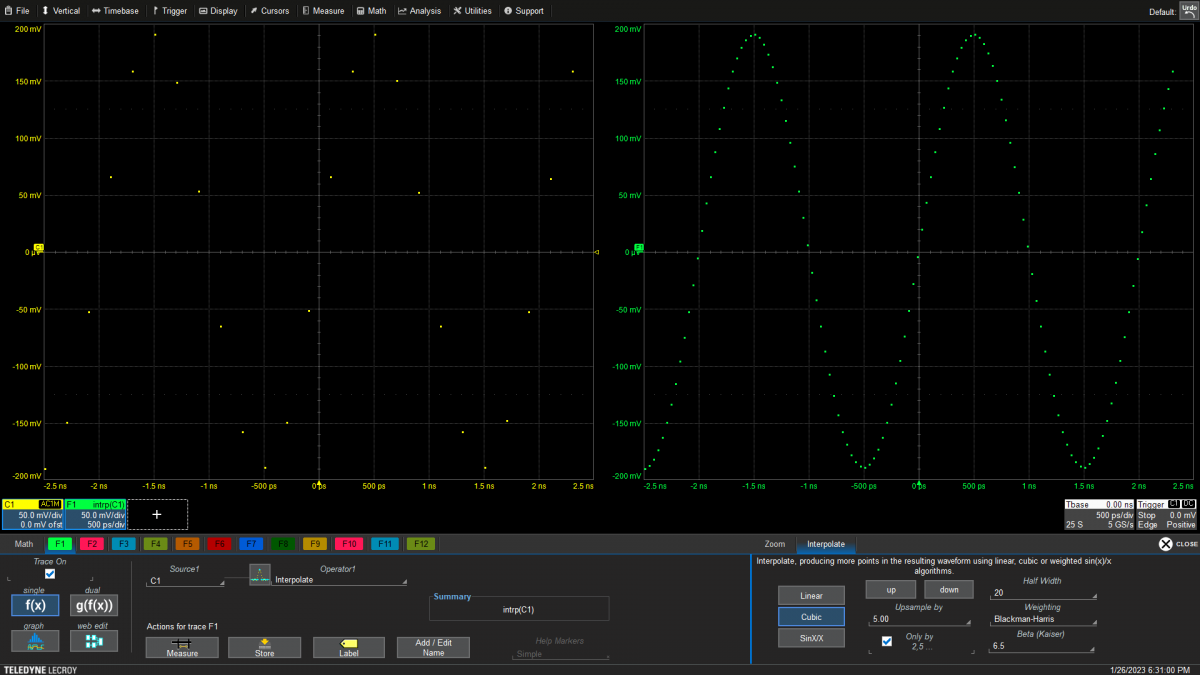1200x675 pixels.
Task: Switch to the Zoom tab
Action: 775,544
